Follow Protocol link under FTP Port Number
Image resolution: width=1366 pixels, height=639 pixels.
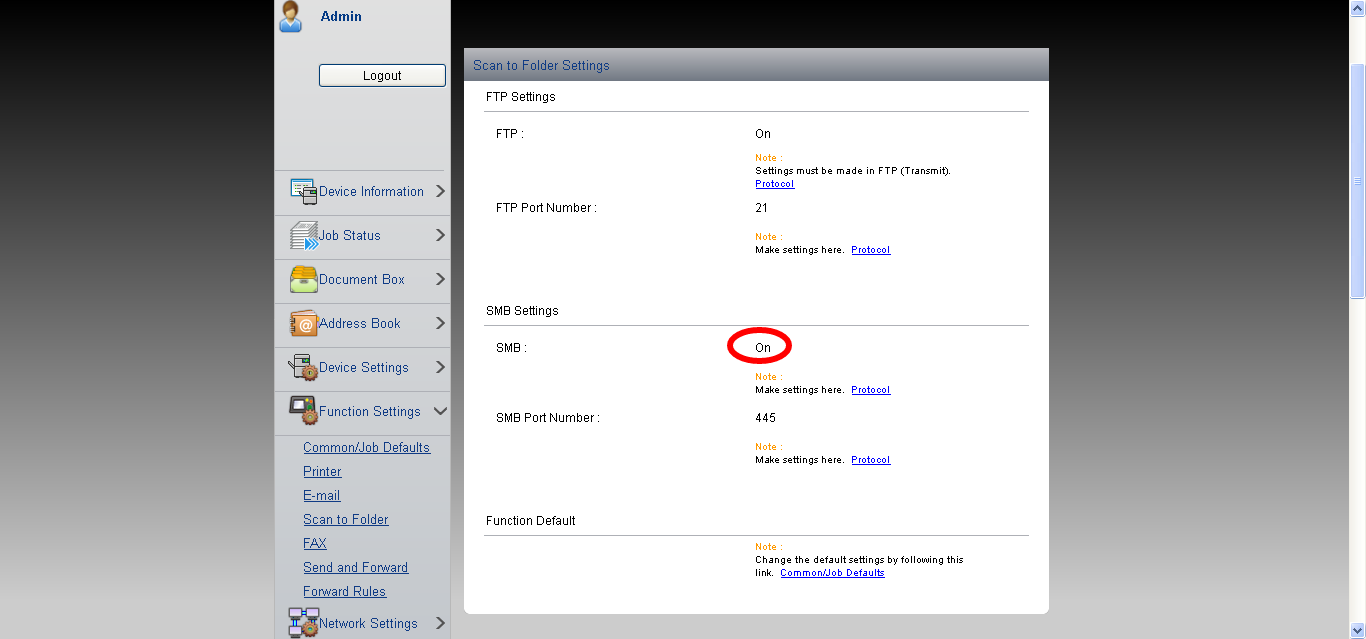pyautogui.click(x=871, y=250)
